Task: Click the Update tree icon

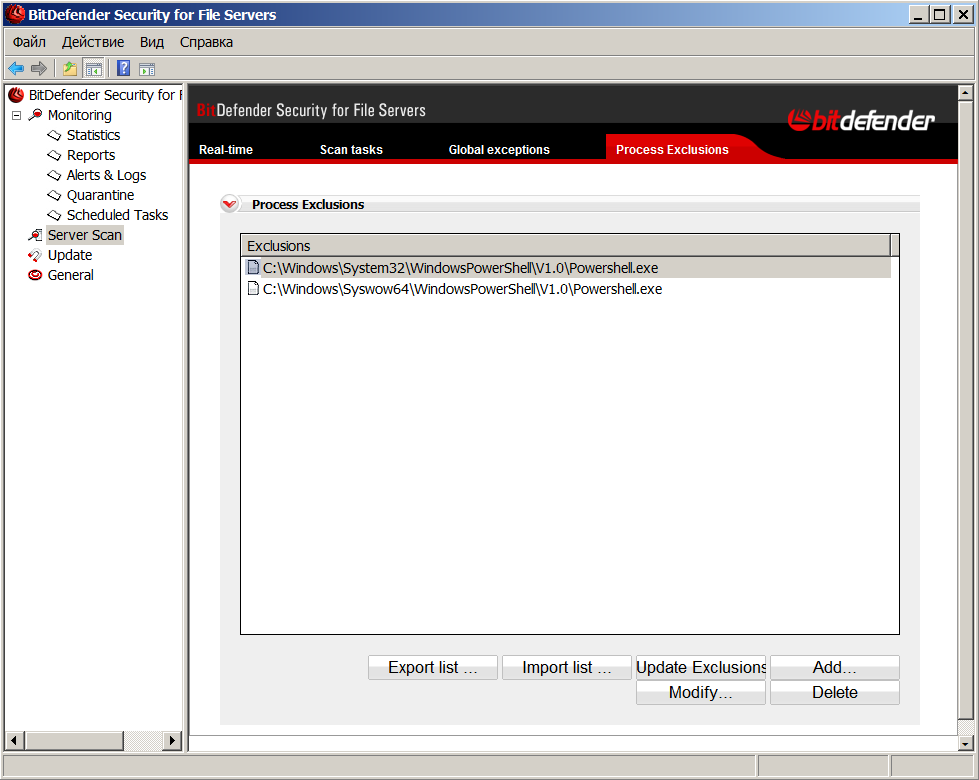Action: [35, 255]
